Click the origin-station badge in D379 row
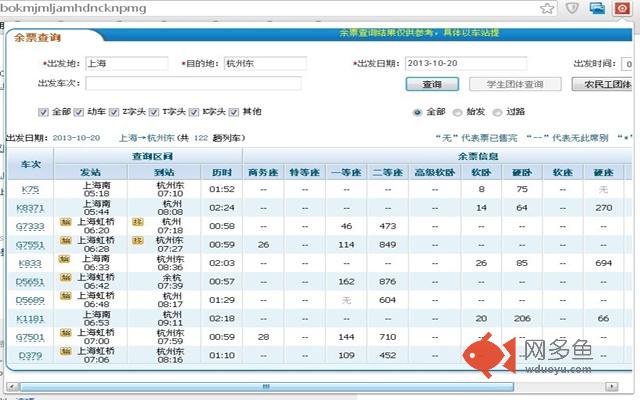The image size is (640, 400). (66, 351)
